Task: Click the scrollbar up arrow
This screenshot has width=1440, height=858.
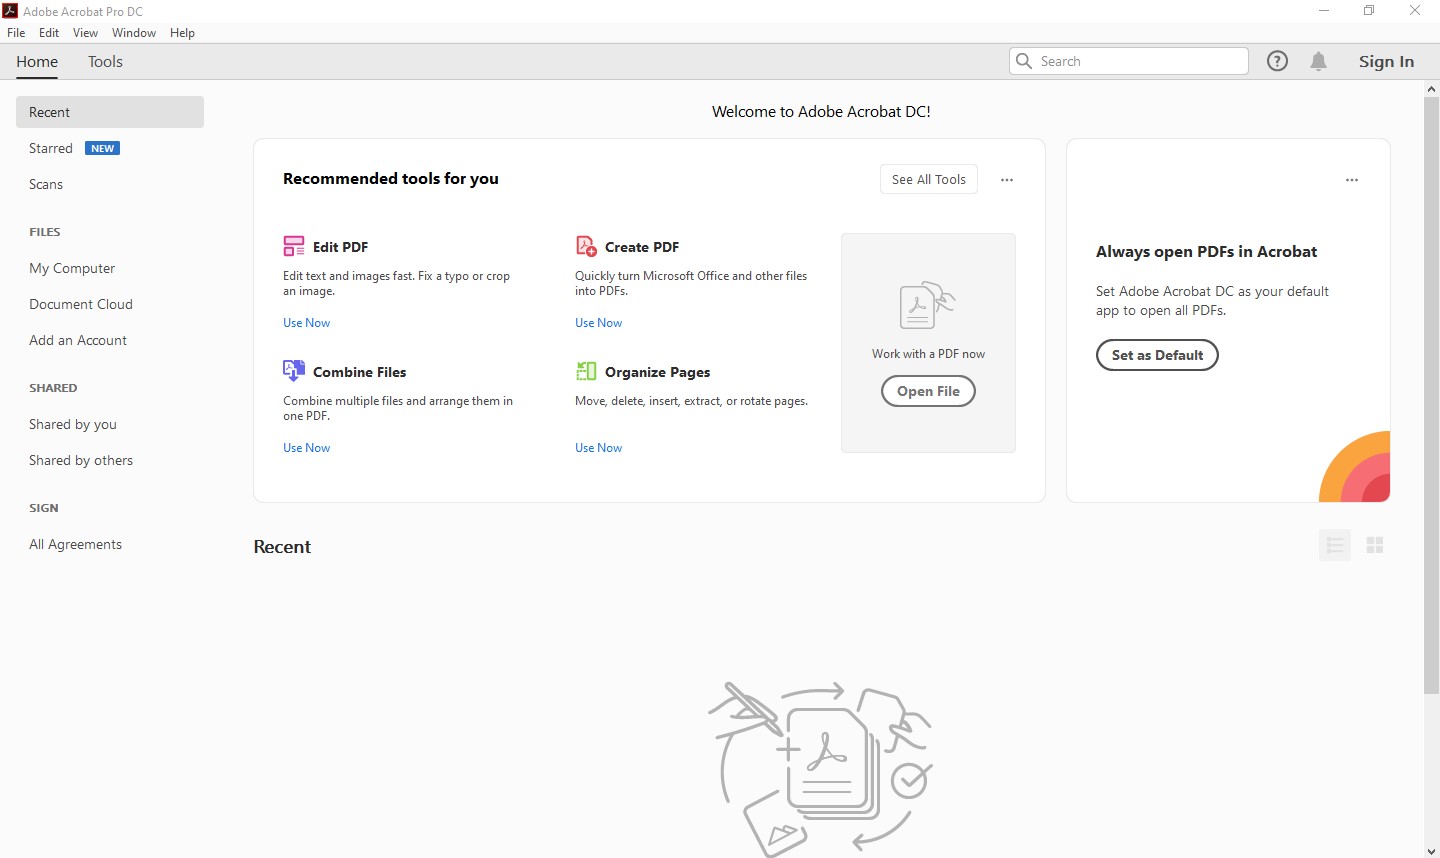Action: (1431, 88)
